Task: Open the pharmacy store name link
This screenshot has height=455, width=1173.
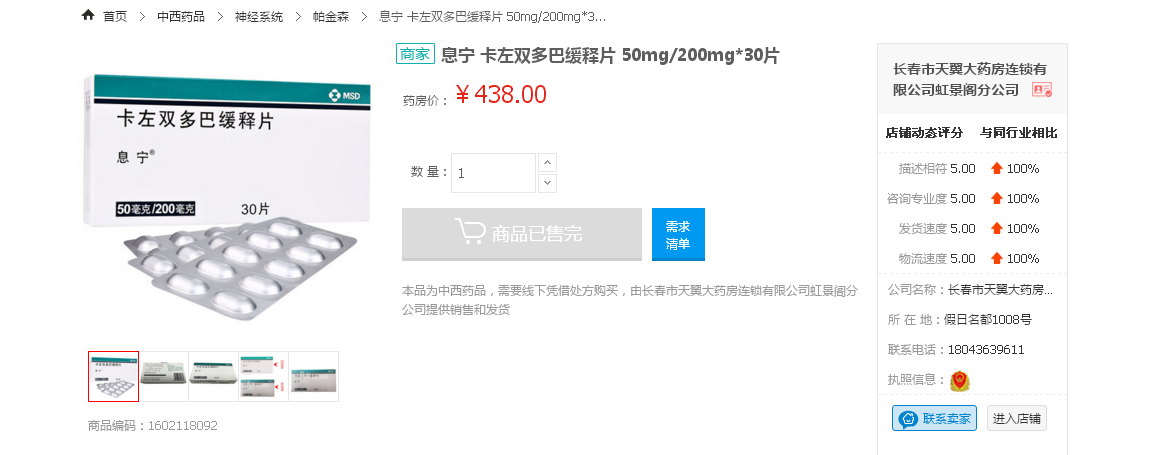Action: click(x=970, y=79)
